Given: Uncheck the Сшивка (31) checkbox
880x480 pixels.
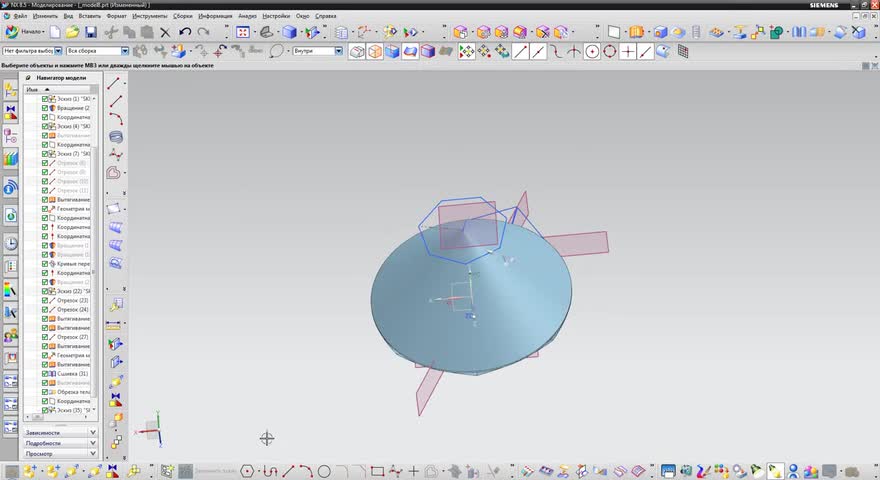Looking at the screenshot, I should 45,373.
